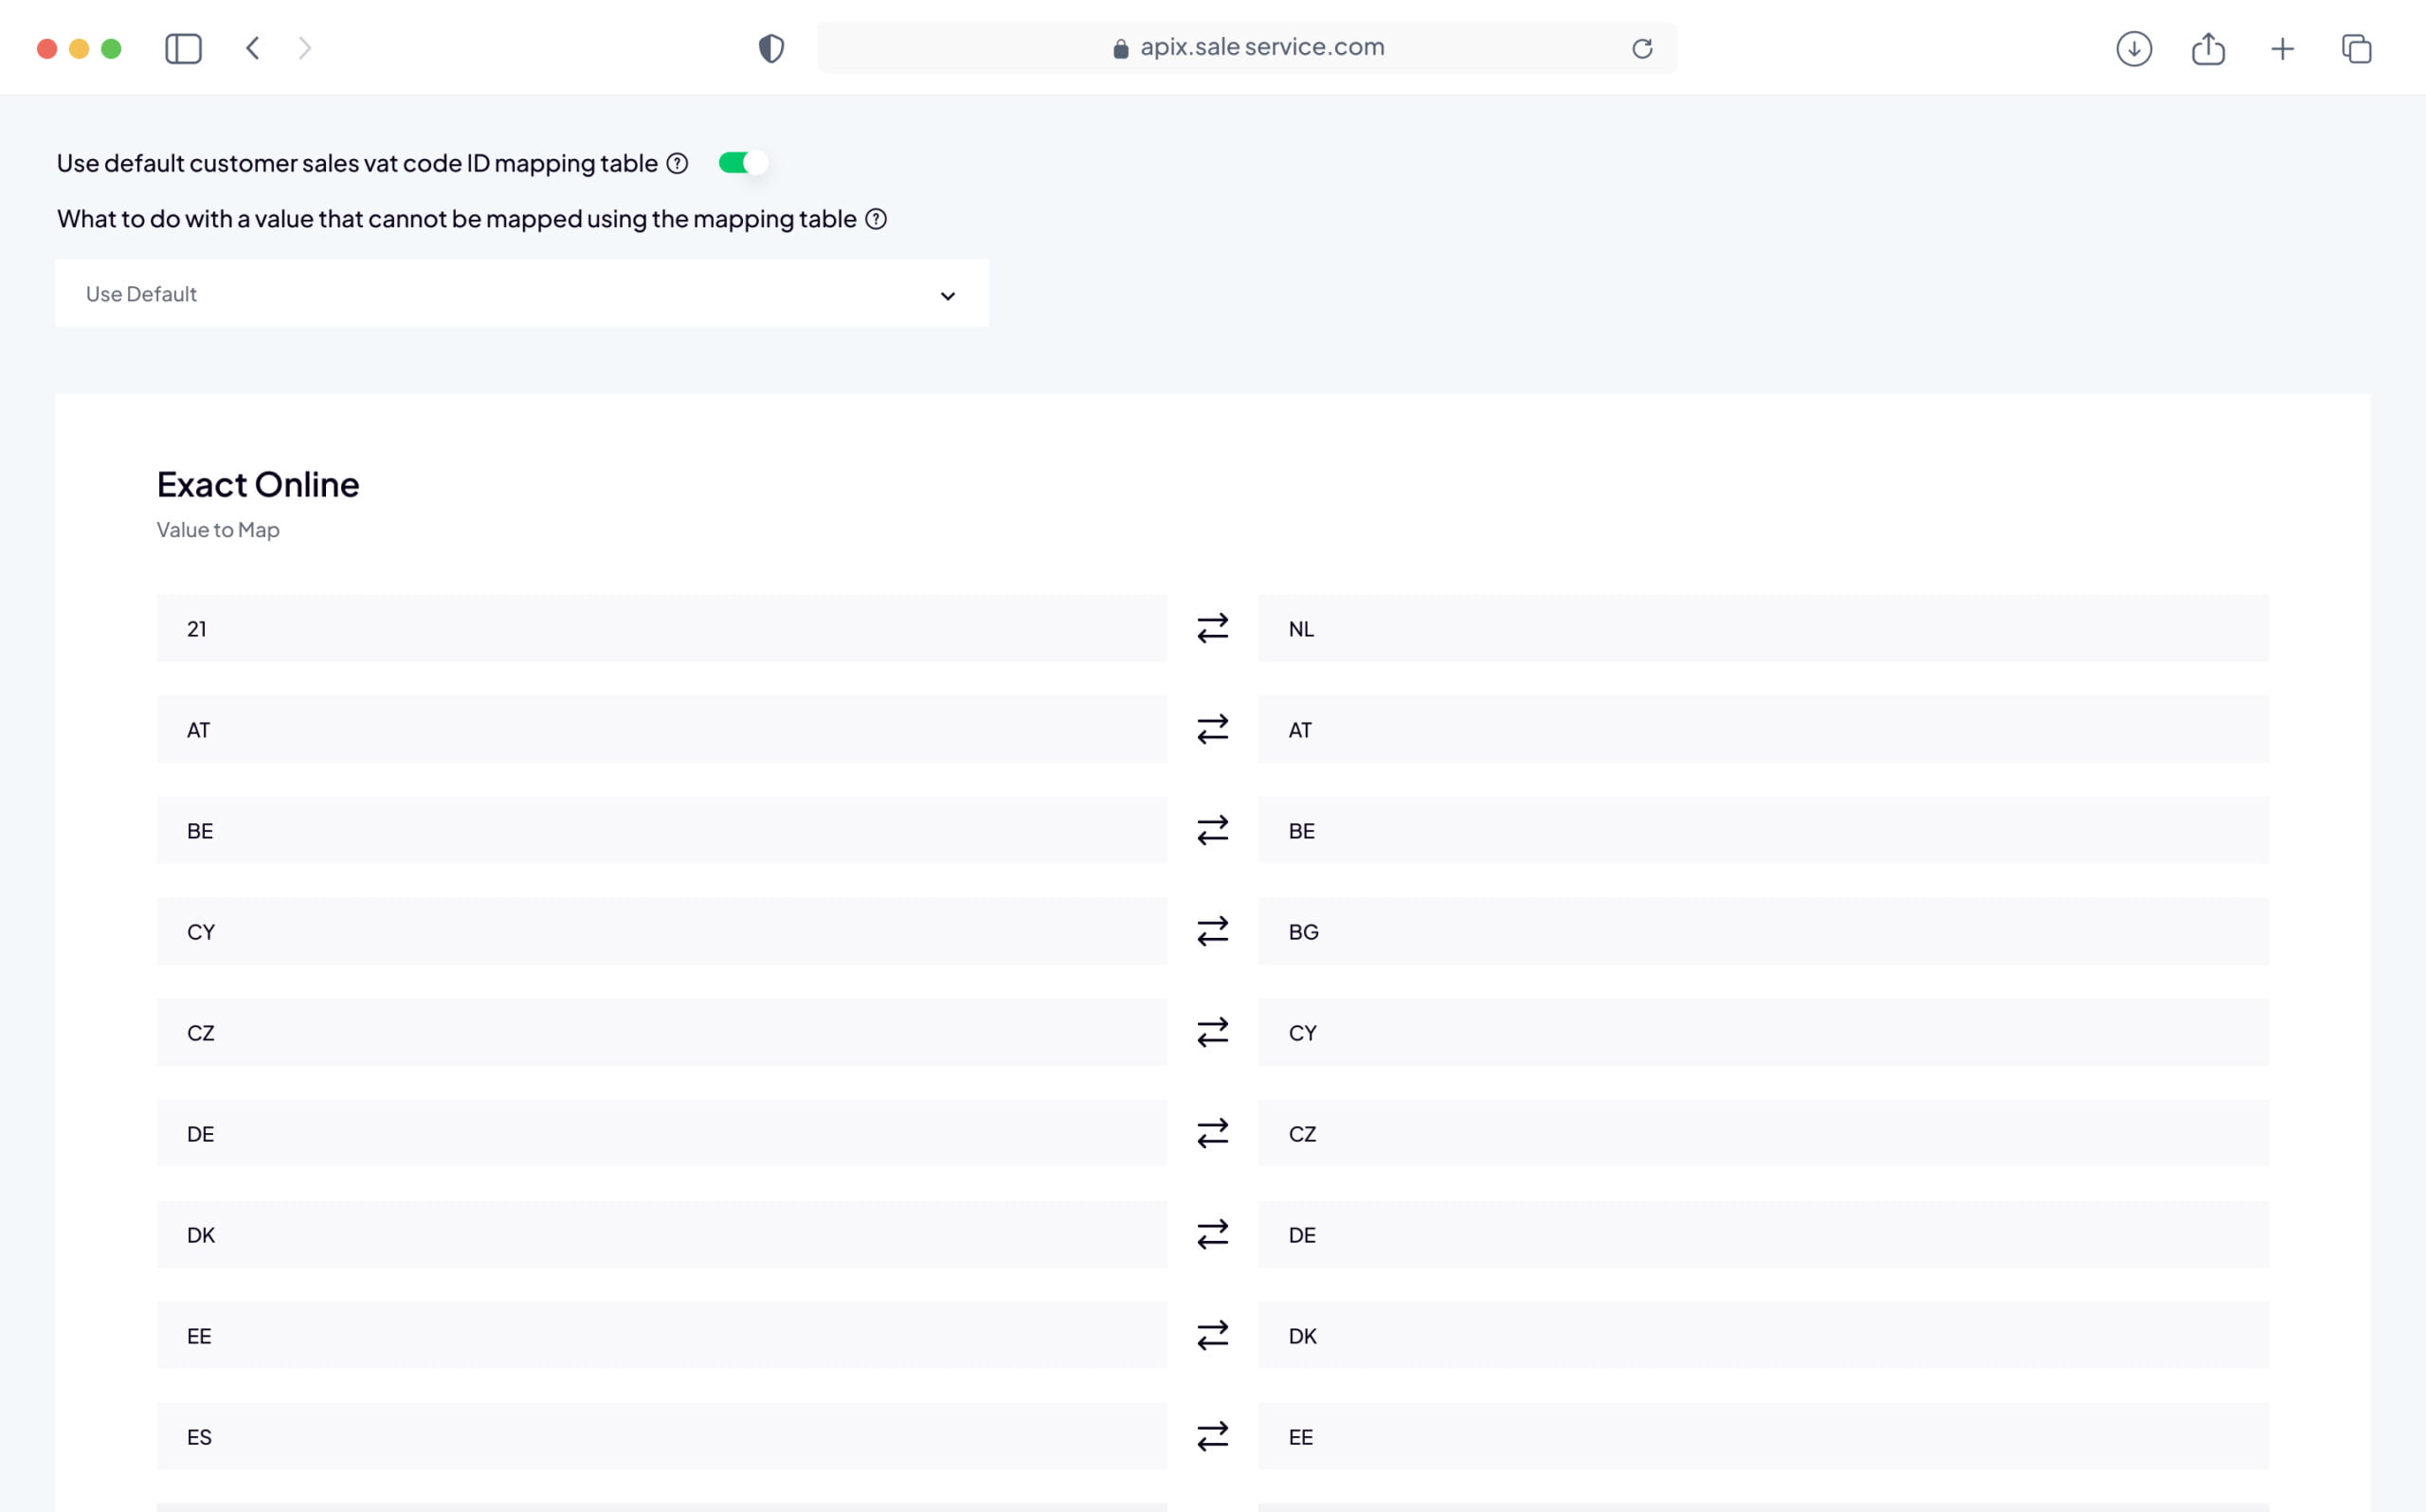
Task: Select the left field containing CY
Action: (662, 931)
